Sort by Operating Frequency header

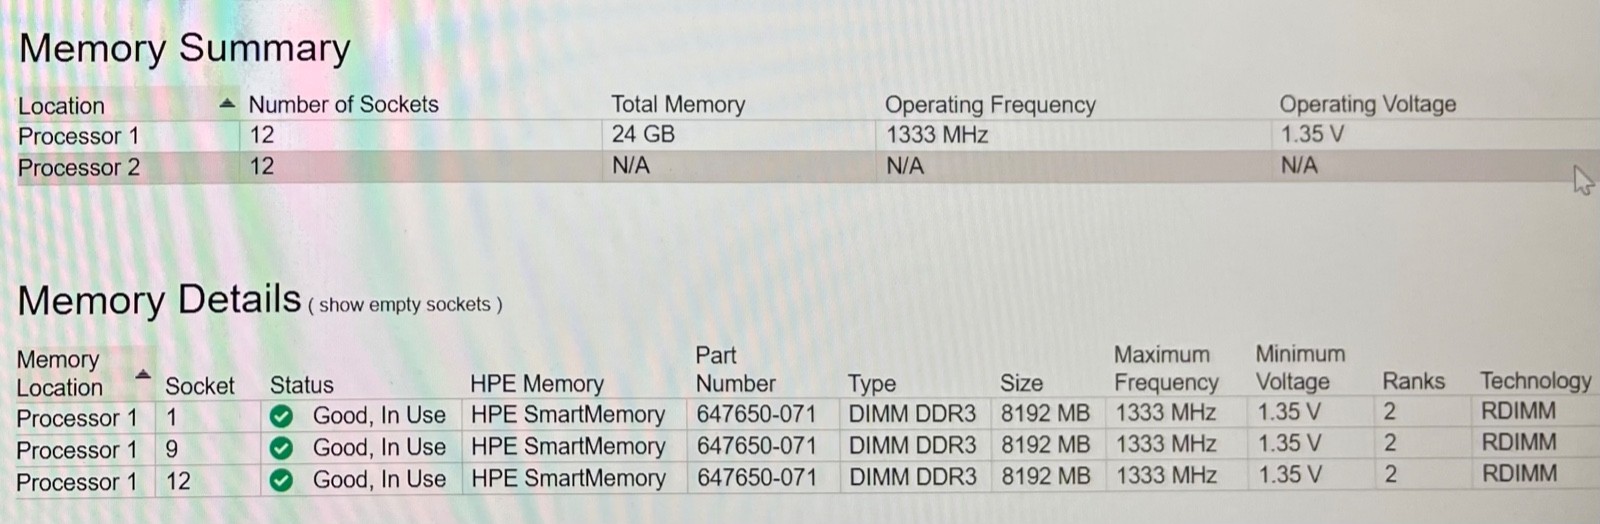pyautogui.click(x=990, y=104)
